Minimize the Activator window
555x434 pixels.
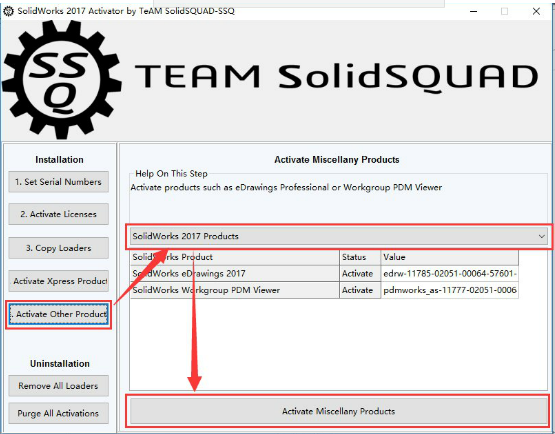(474, 11)
